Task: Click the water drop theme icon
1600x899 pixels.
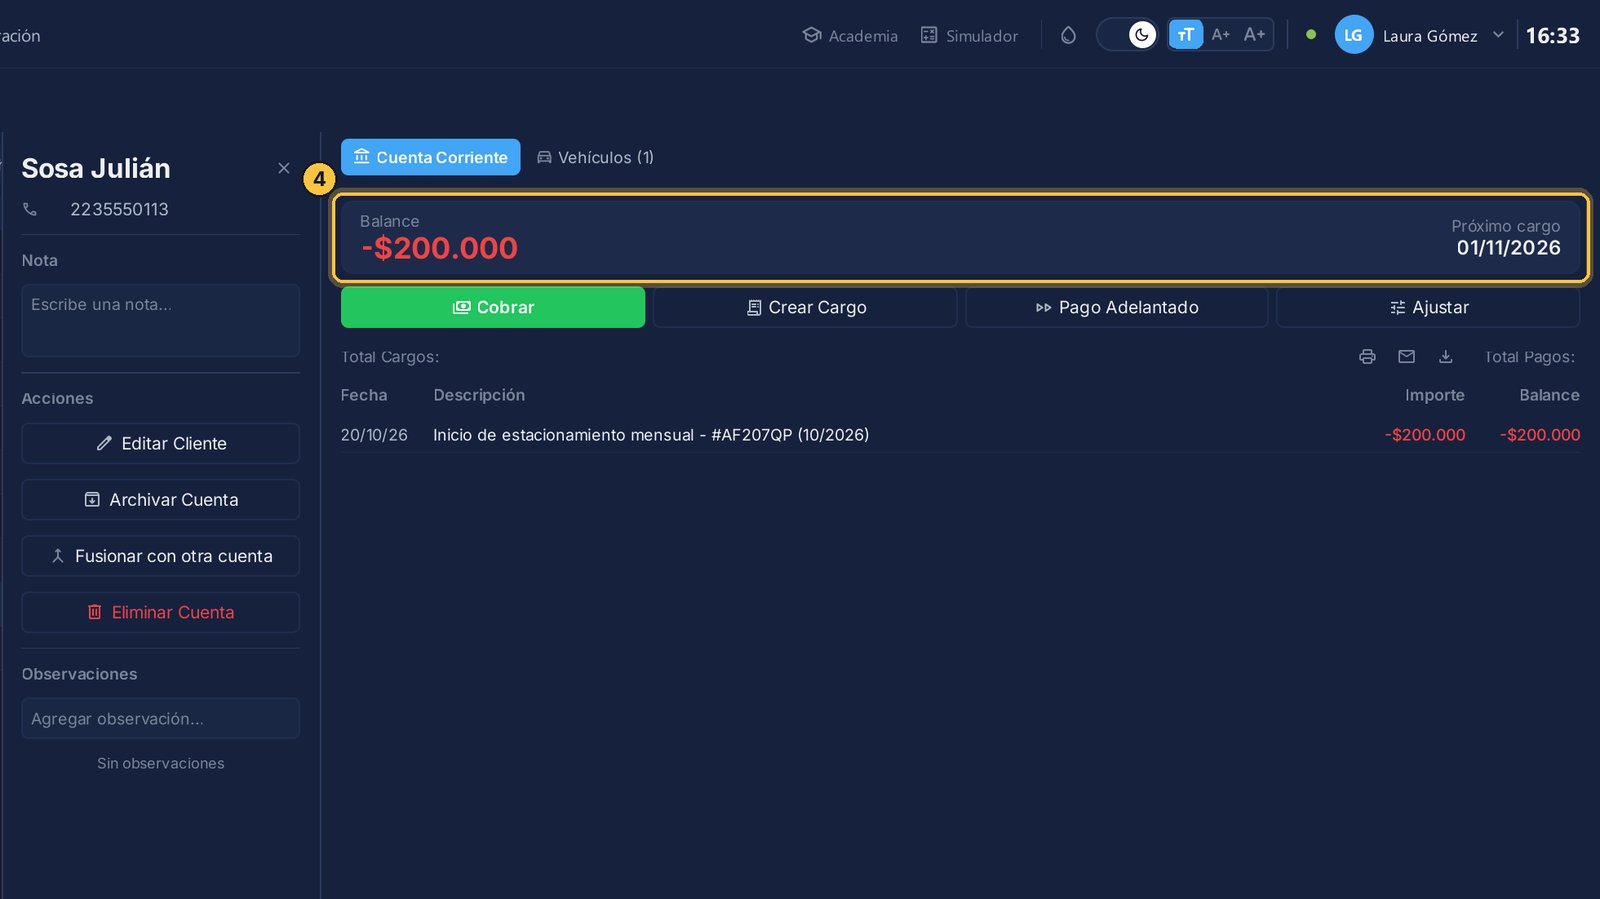Action: pos(1068,35)
